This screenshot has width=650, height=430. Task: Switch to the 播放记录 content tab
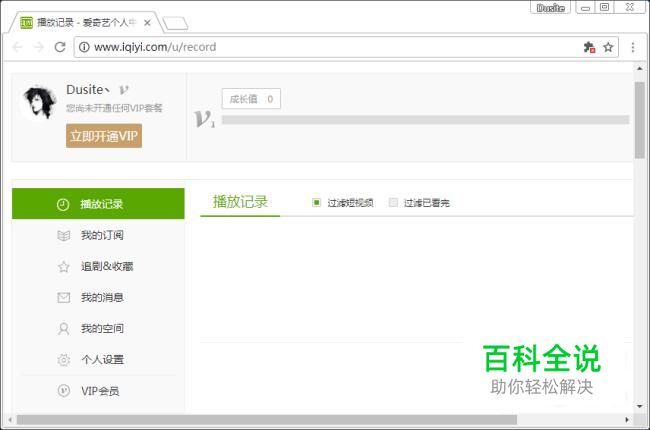(x=240, y=202)
